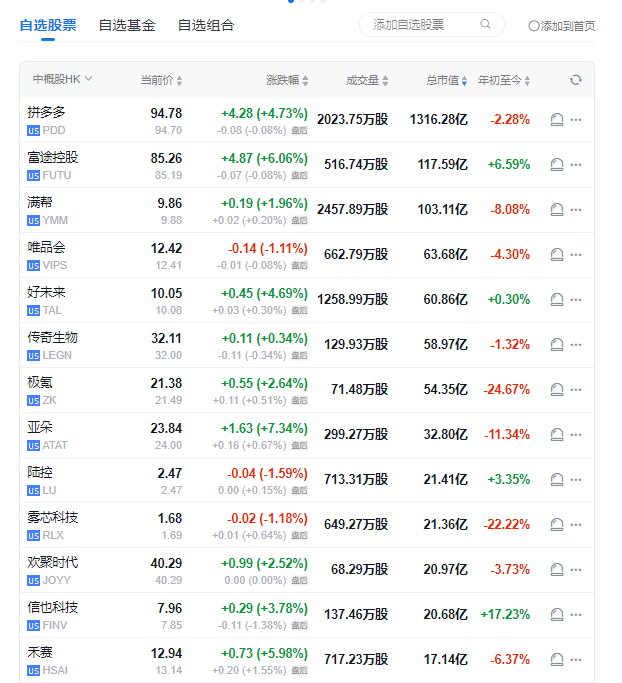Open three-dot menu in 好未来 row
The width and height of the screenshot is (622, 683).
(x=576, y=300)
